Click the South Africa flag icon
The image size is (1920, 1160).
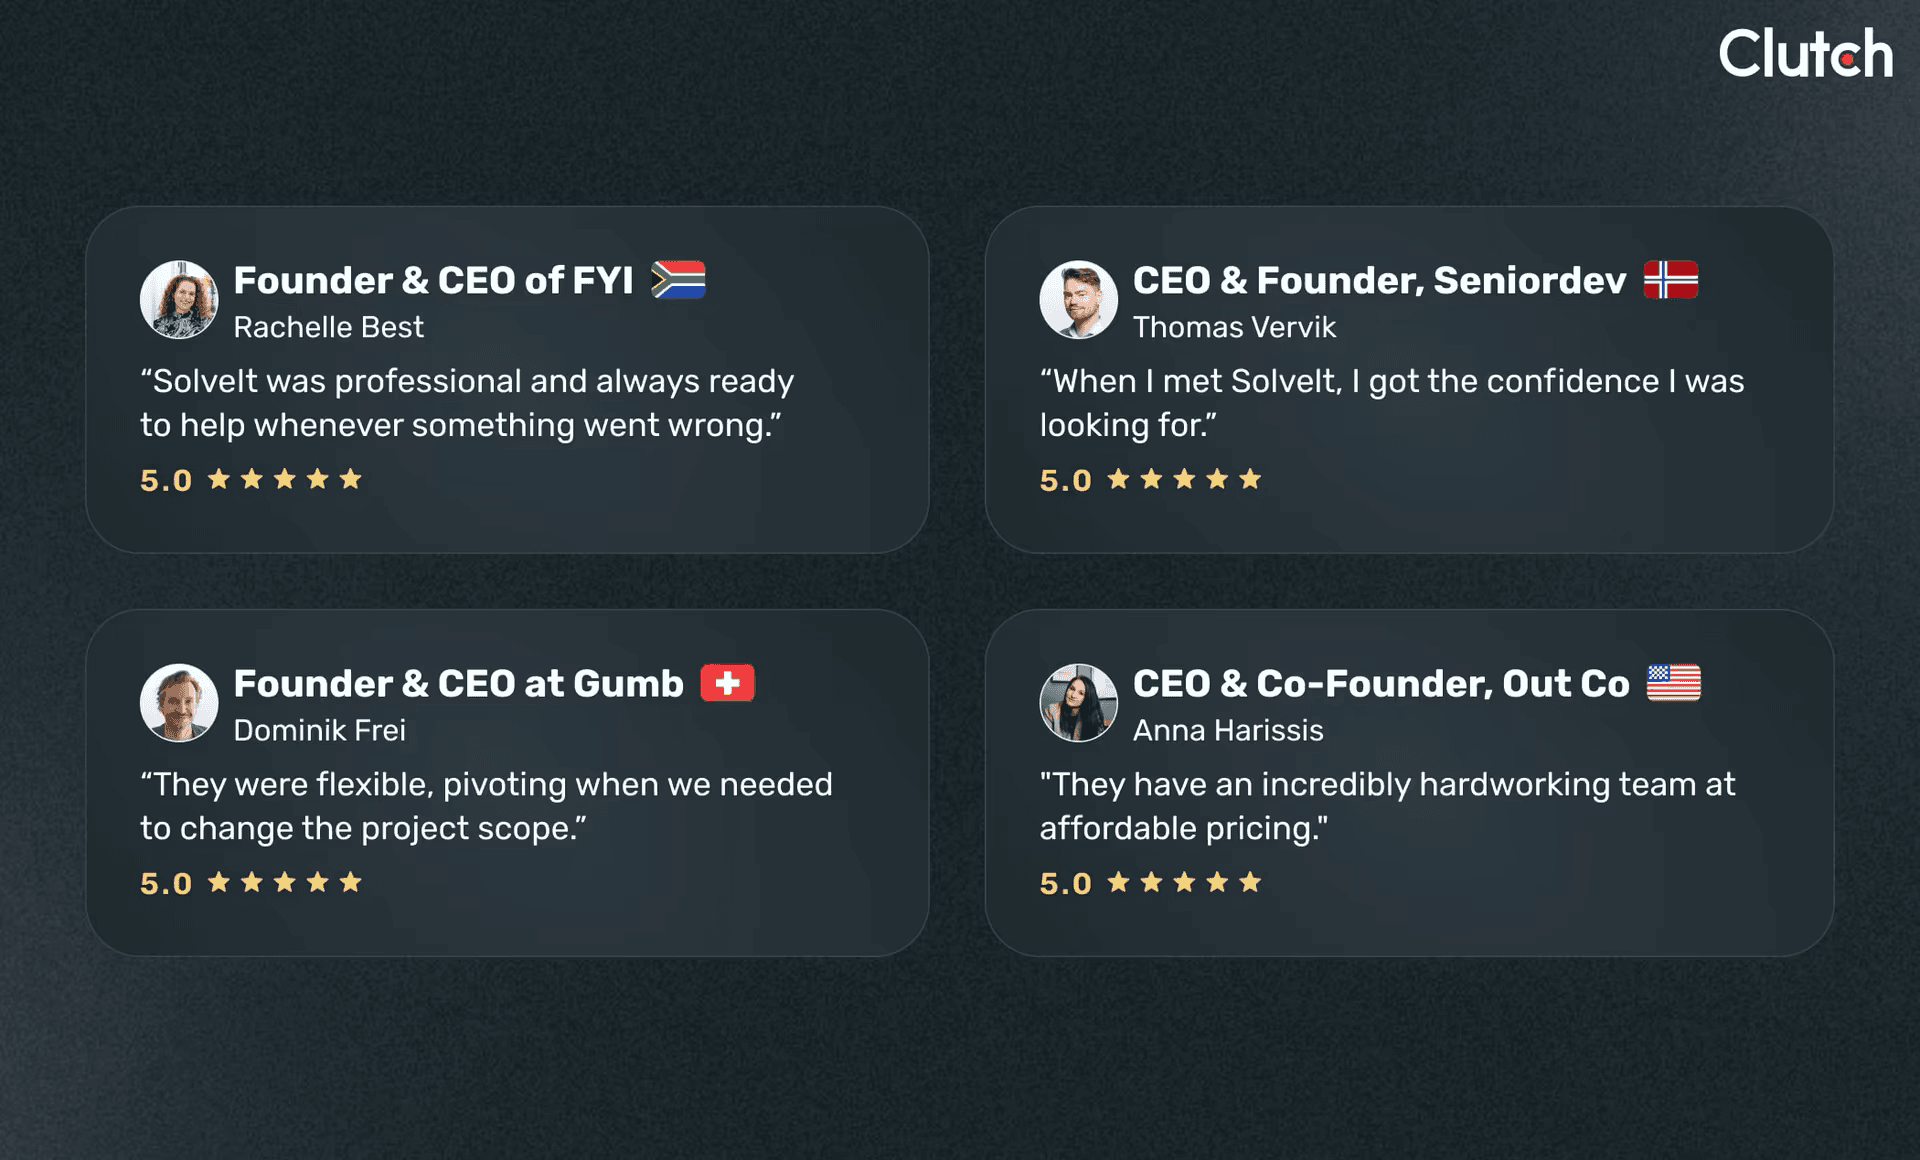point(678,280)
